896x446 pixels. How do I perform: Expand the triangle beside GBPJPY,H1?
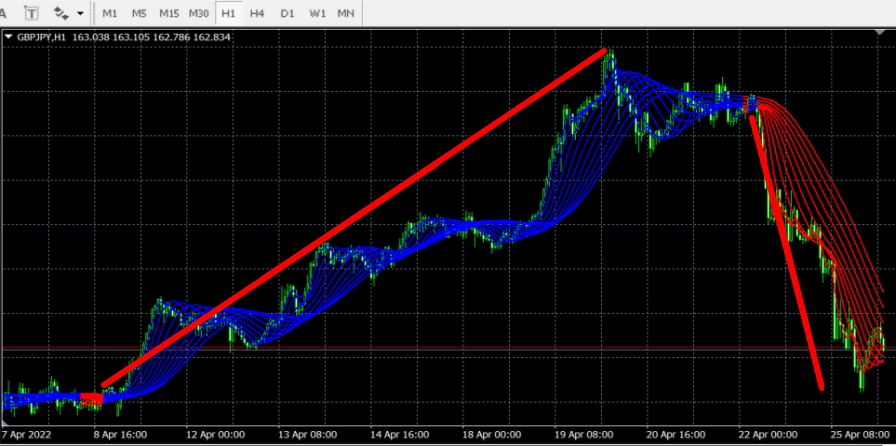pos(9,37)
